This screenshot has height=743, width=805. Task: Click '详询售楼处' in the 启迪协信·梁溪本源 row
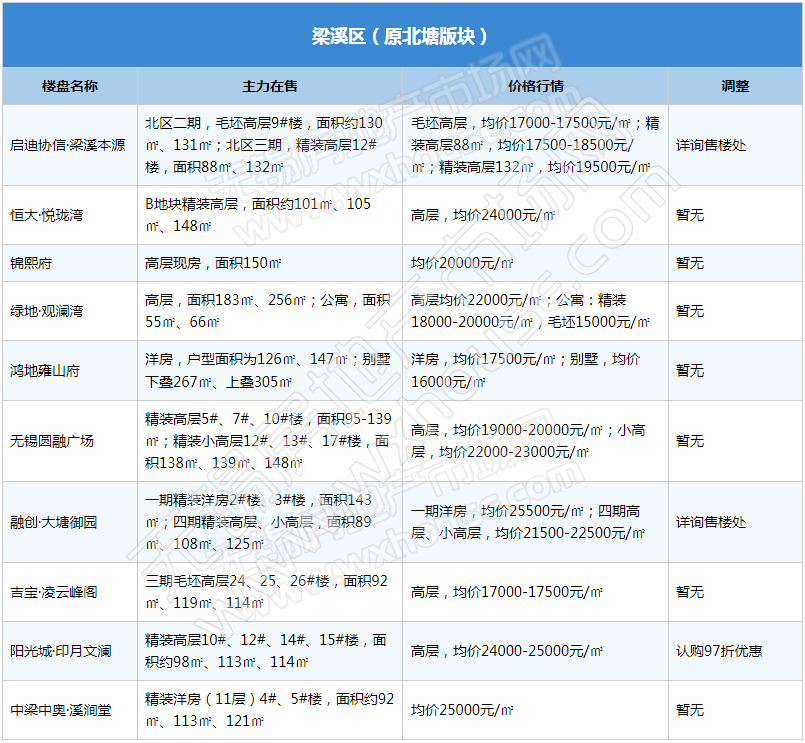coord(711,145)
